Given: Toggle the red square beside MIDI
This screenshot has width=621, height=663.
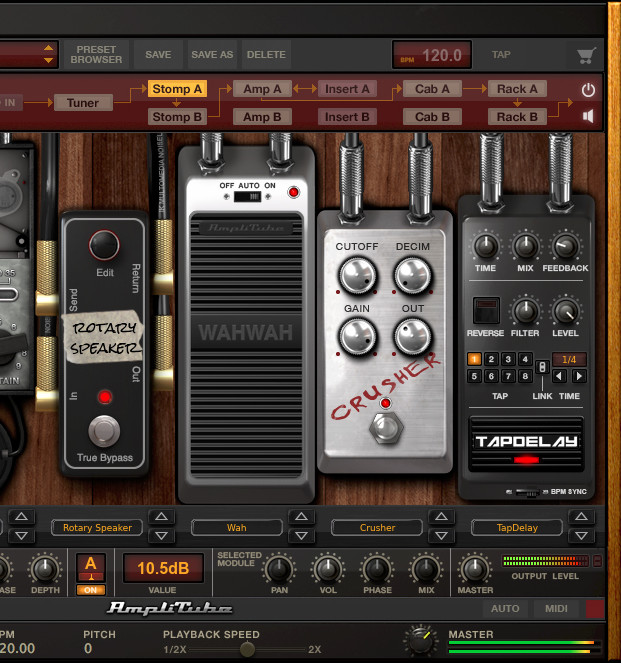Looking at the screenshot, I should pyautogui.click(x=595, y=609).
